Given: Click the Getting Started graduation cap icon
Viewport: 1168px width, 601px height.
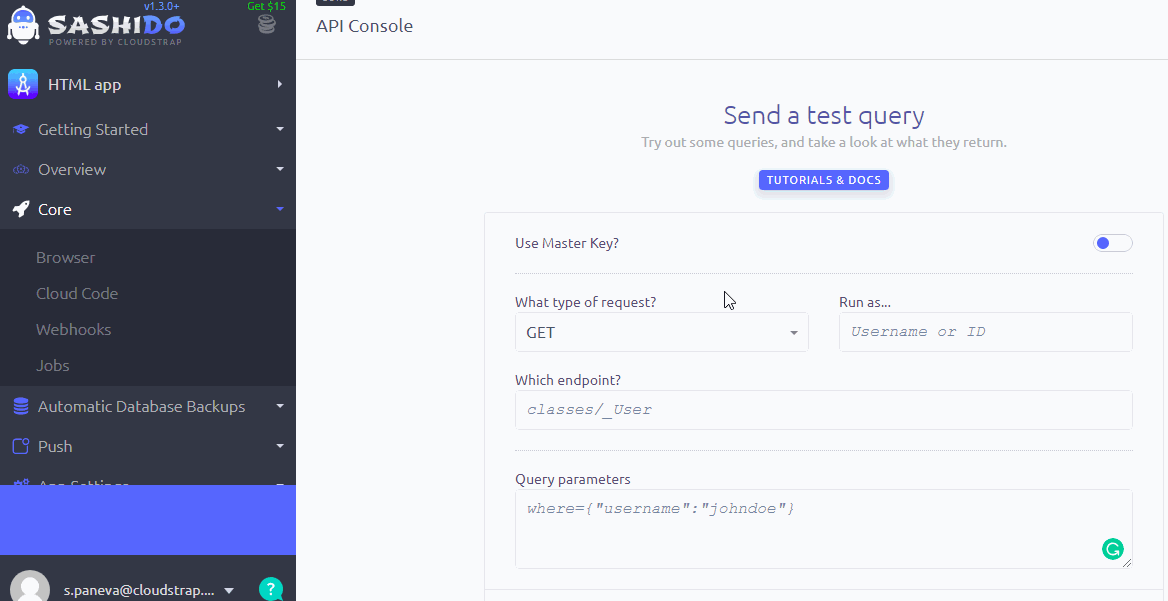Looking at the screenshot, I should click(21, 130).
